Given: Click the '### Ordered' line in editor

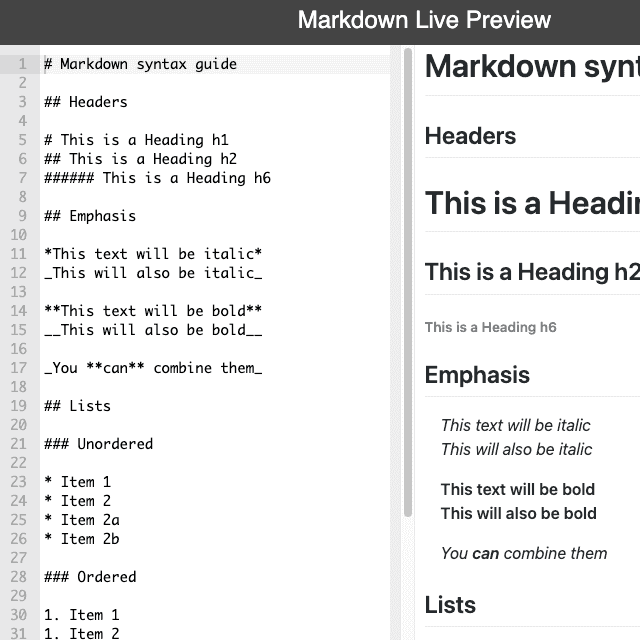Looking at the screenshot, I should 90,577.
